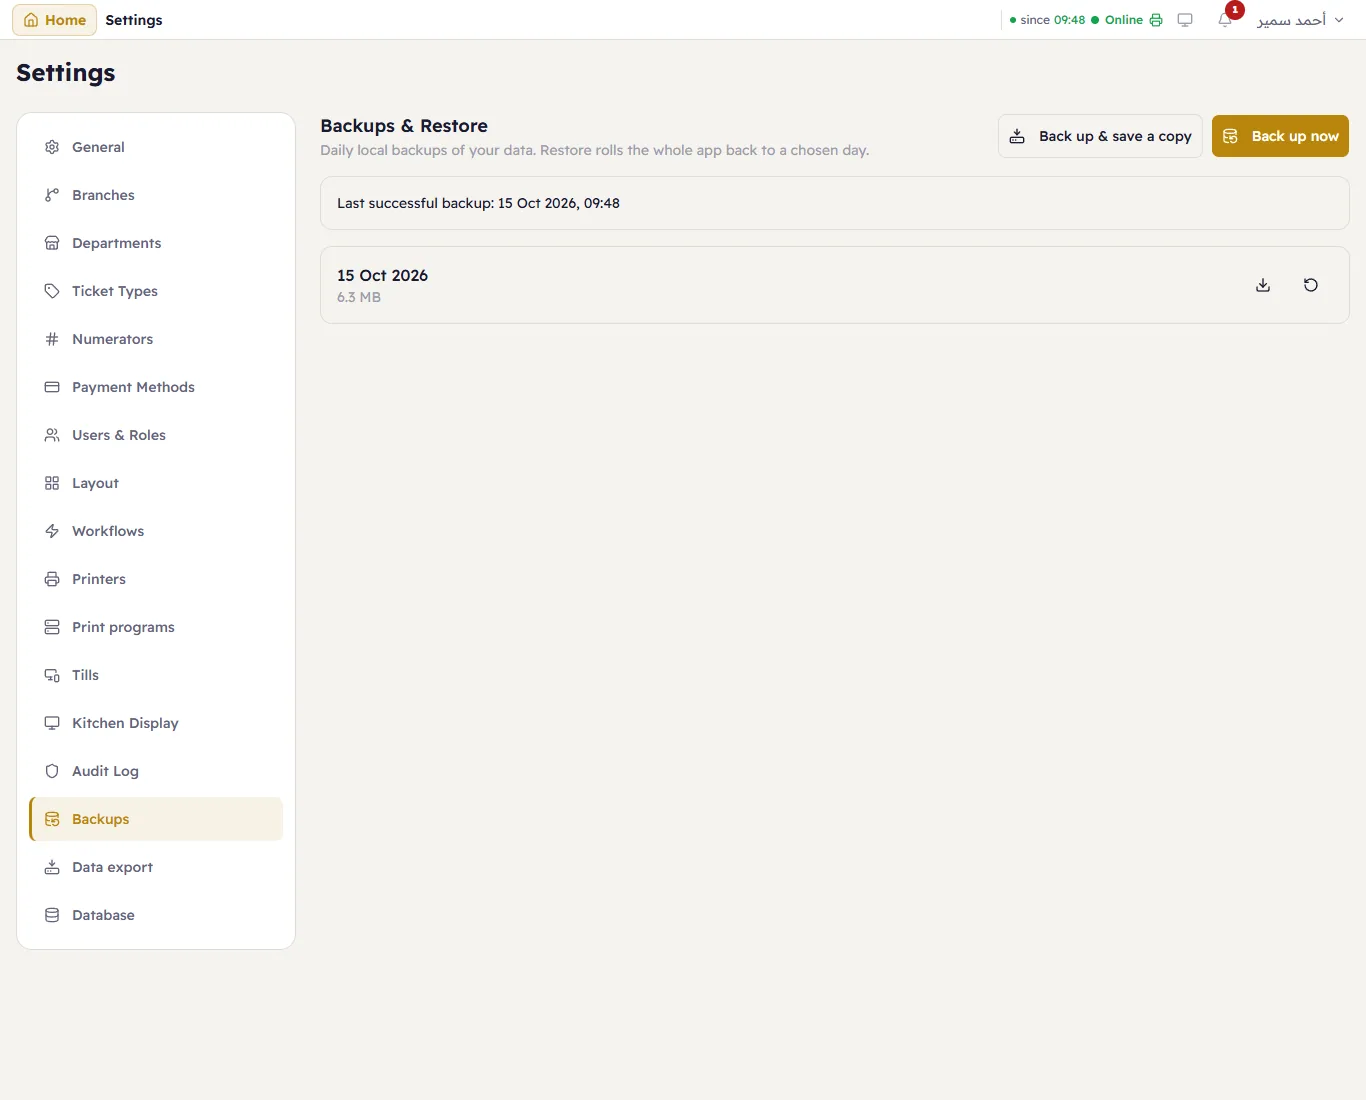Open the Print programs section
Screen dimensions: 1366x1100
pyautogui.click(x=156, y=627)
